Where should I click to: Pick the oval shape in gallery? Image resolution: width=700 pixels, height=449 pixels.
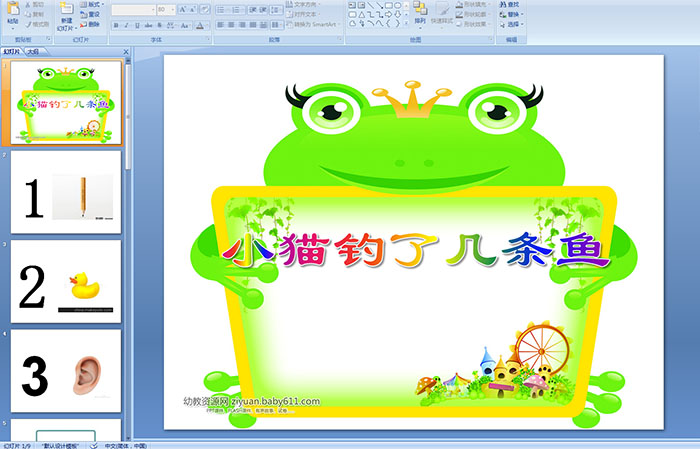click(x=398, y=5)
